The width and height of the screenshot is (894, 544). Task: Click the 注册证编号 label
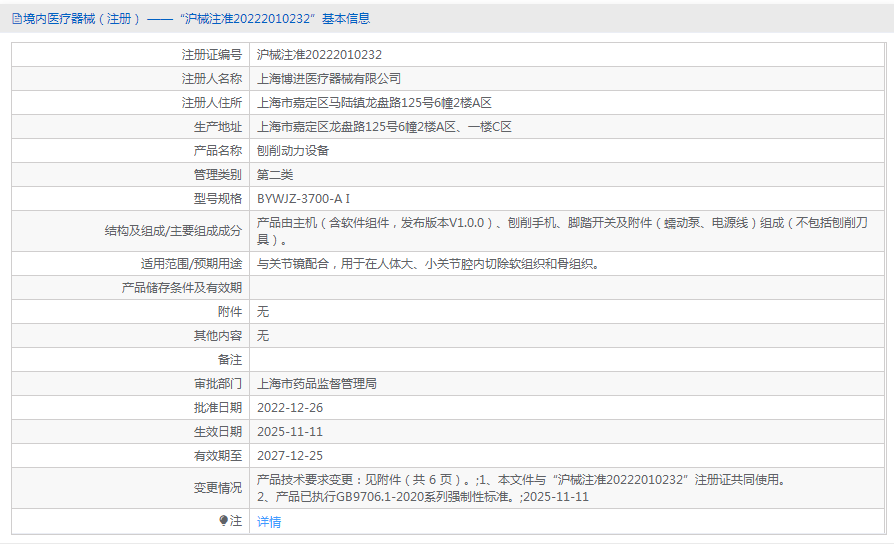tap(212, 55)
